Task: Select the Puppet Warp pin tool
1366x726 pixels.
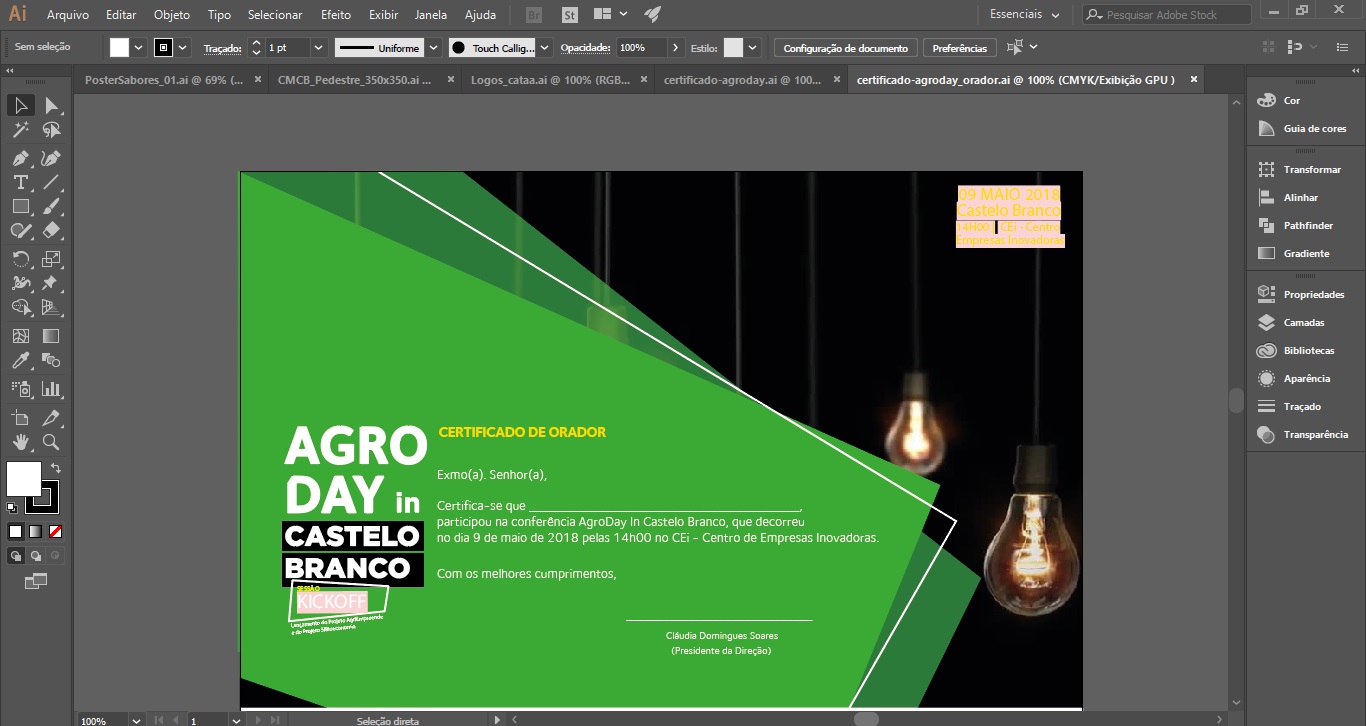Action: click(51, 283)
